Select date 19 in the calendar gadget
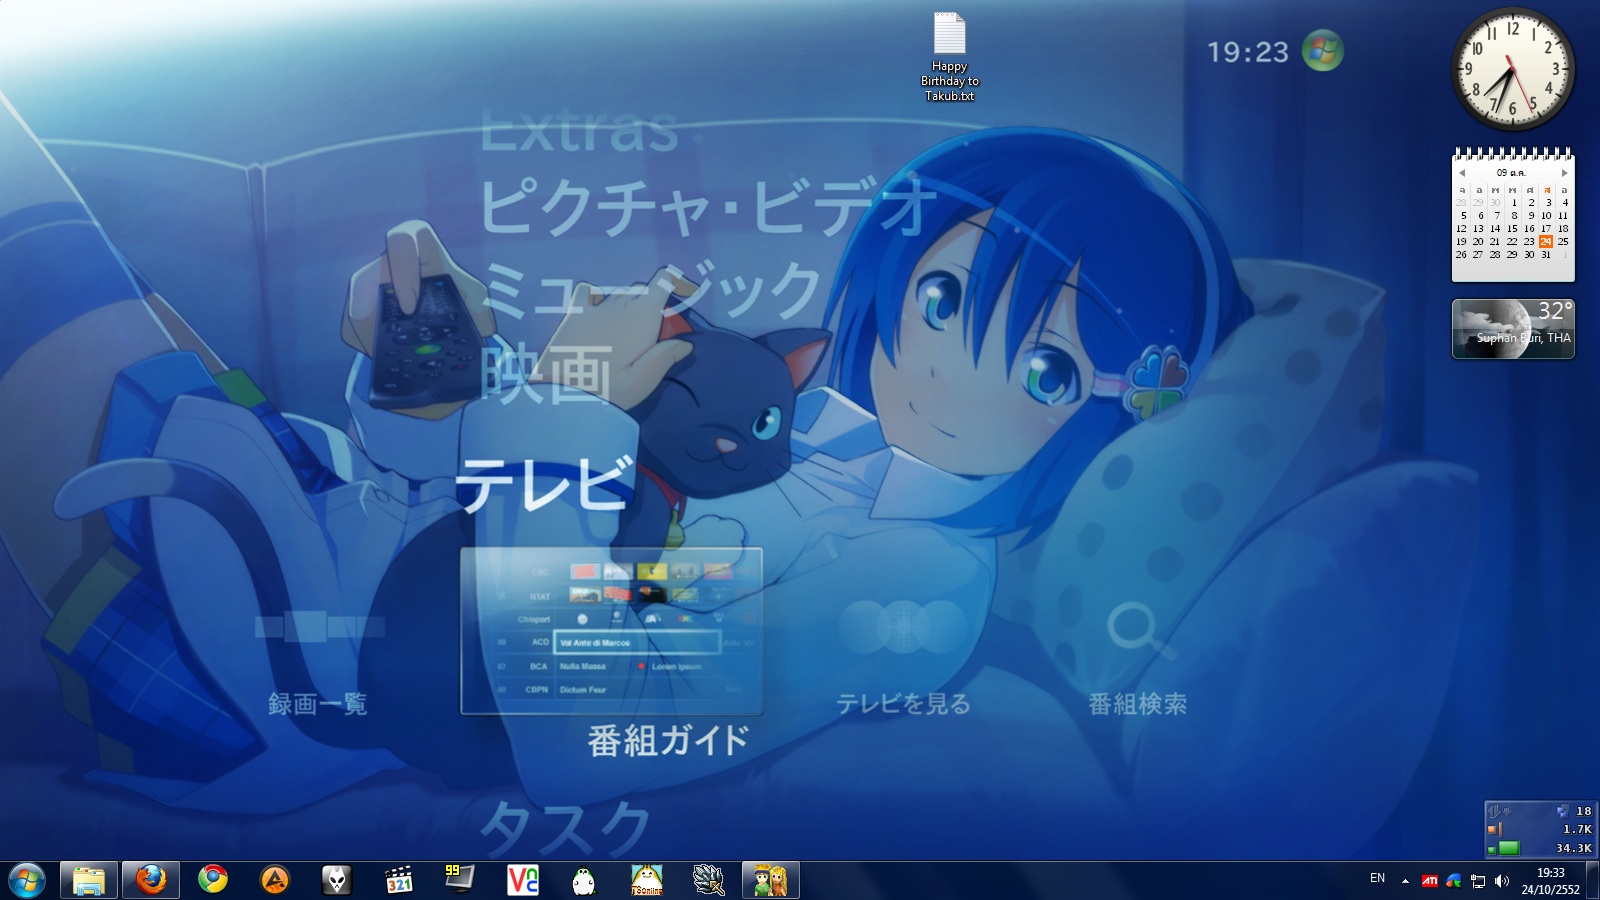Screen dimensions: 1600x900 click(1461, 241)
